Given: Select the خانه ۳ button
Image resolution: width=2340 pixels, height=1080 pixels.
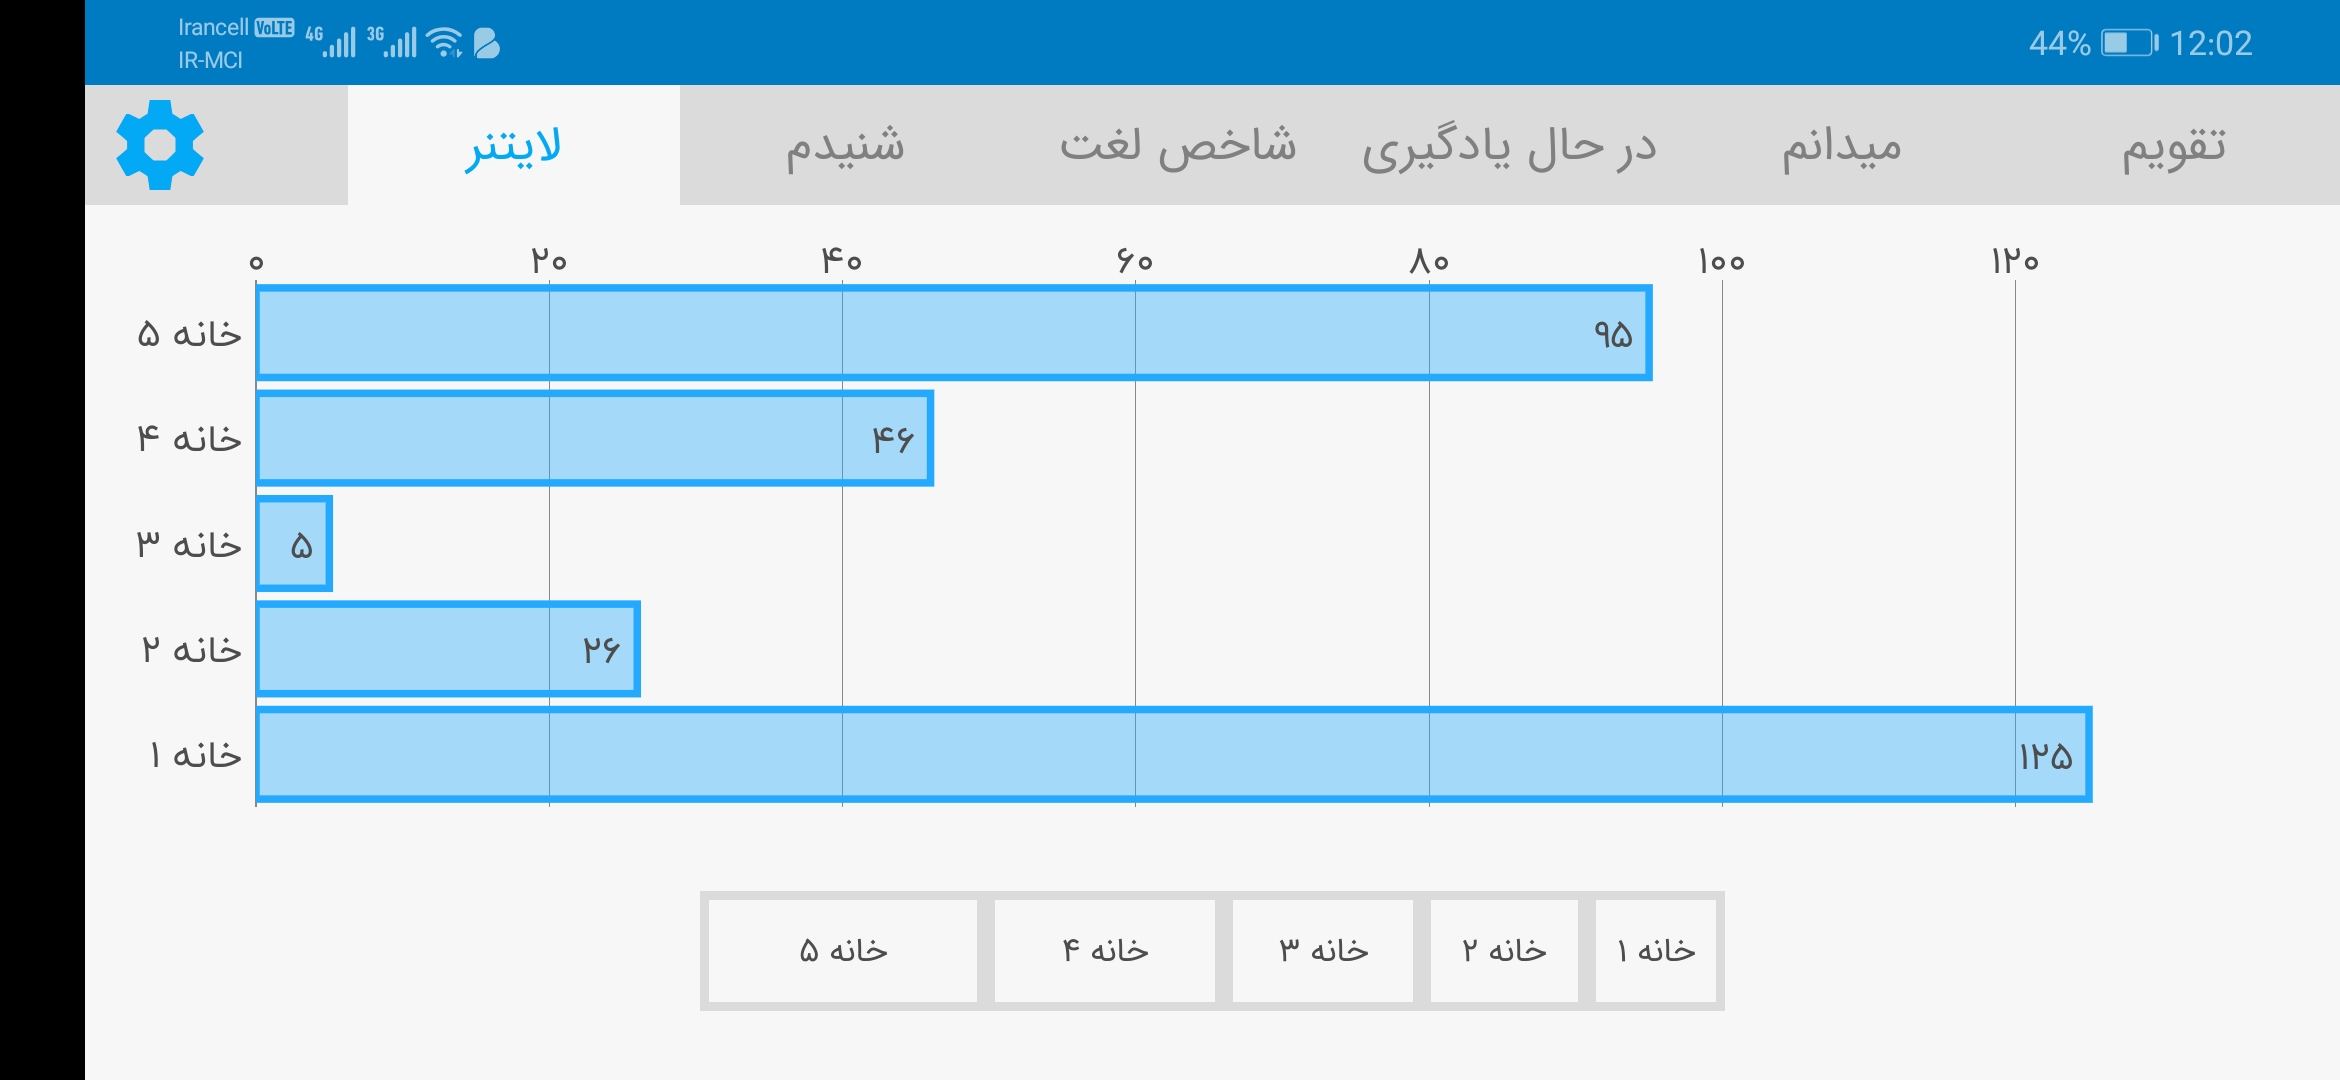Looking at the screenshot, I should [x=1323, y=950].
